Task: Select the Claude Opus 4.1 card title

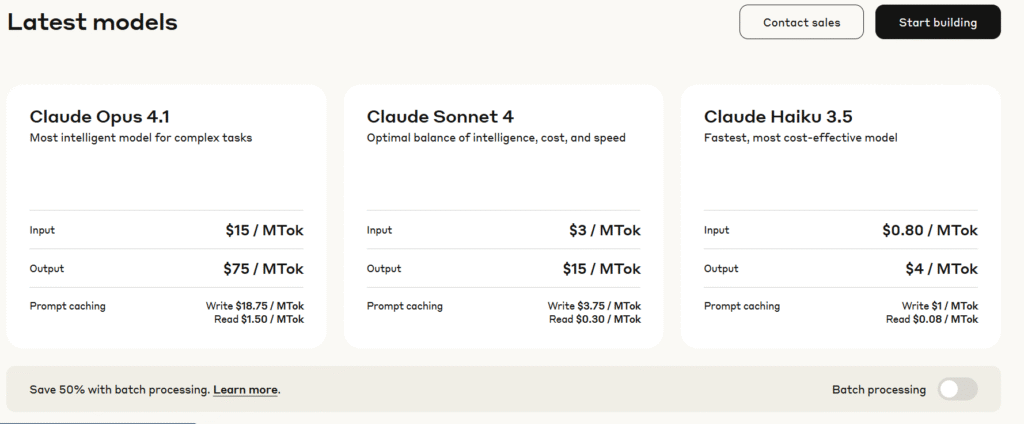Action: [x=92, y=117]
